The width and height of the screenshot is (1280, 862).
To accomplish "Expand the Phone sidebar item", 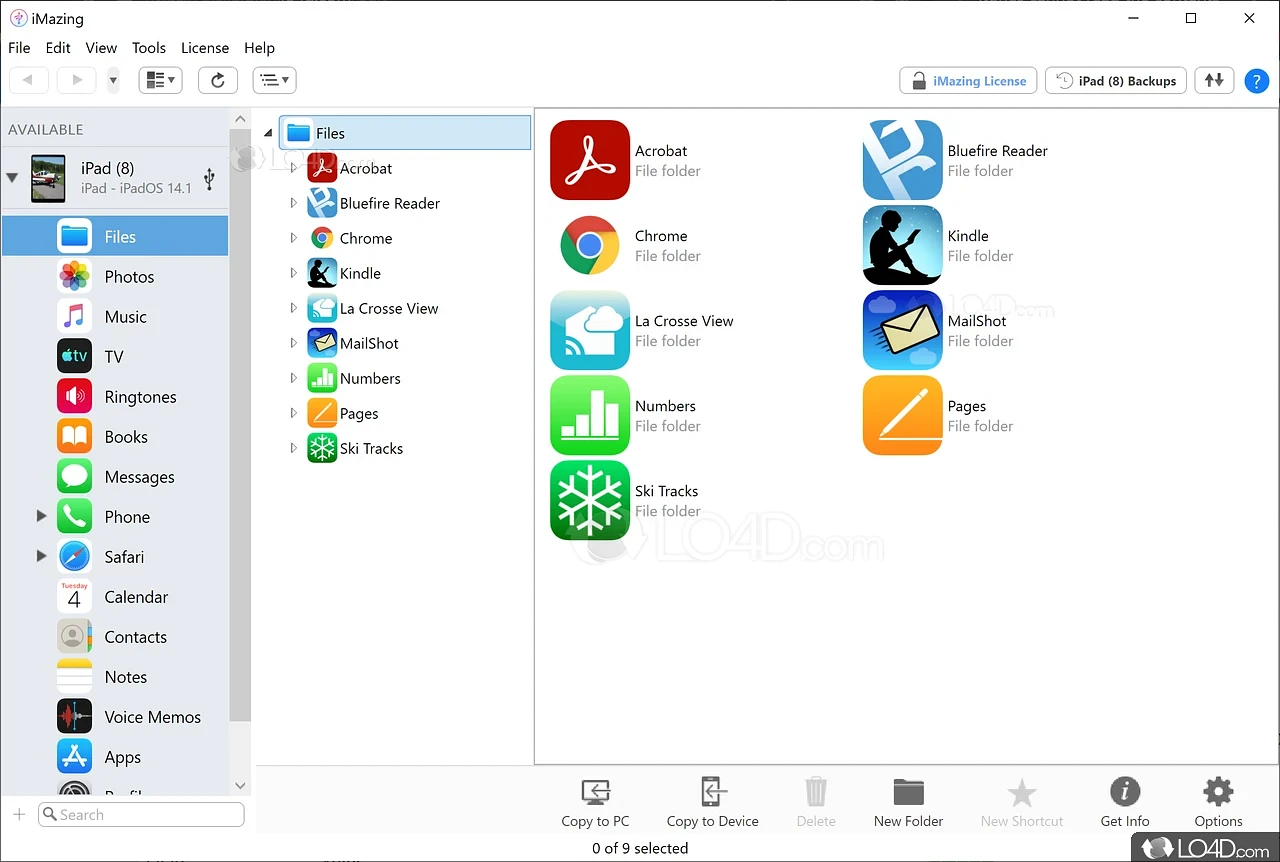I will click(x=41, y=517).
